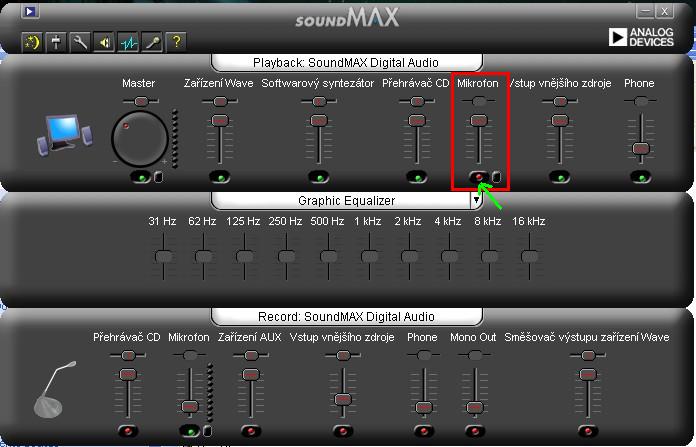Viewport: 696px width, 447px height.
Task: Click the Analog Devices logo
Action: (641, 37)
